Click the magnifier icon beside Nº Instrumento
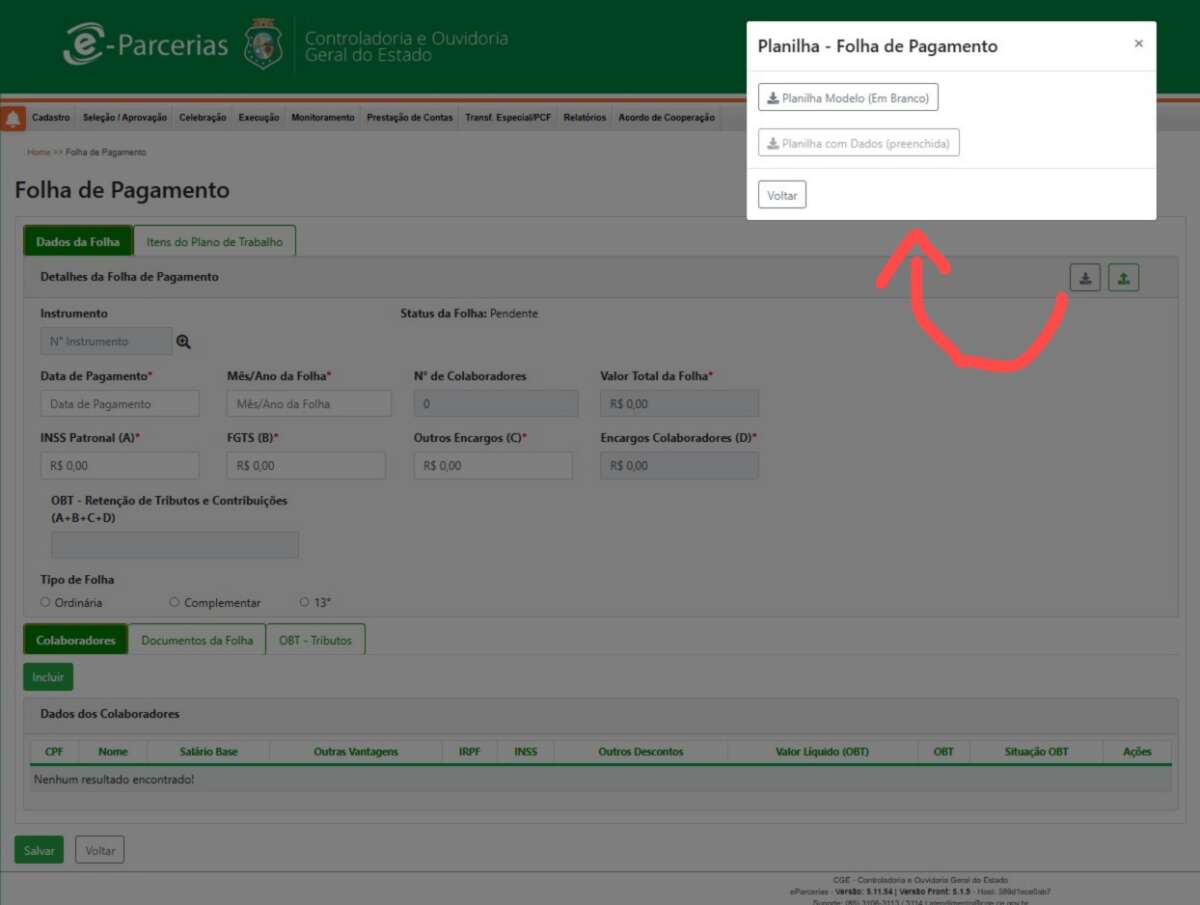The height and width of the screenshot is (905, 1200). [x=183, y=342]
